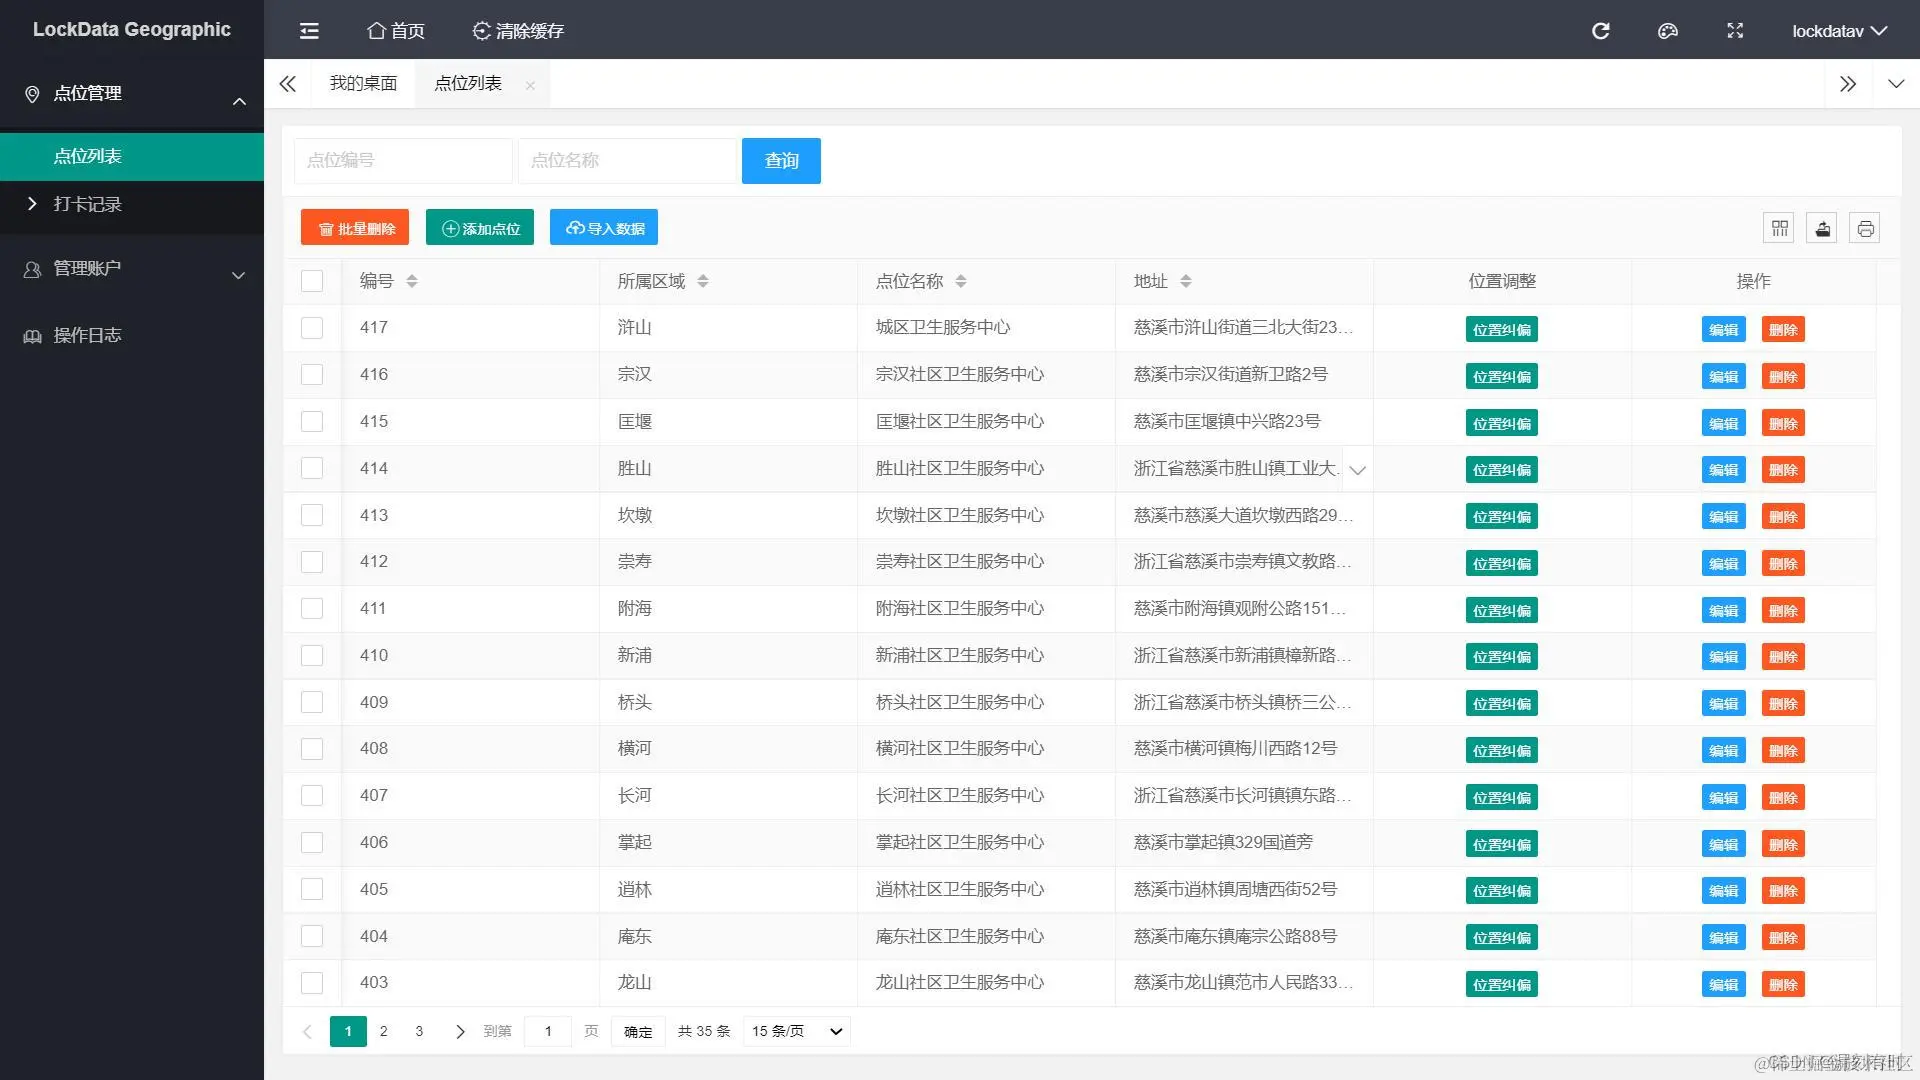
Task: Open the column filter grid icon
Action: coord(1779,229)
